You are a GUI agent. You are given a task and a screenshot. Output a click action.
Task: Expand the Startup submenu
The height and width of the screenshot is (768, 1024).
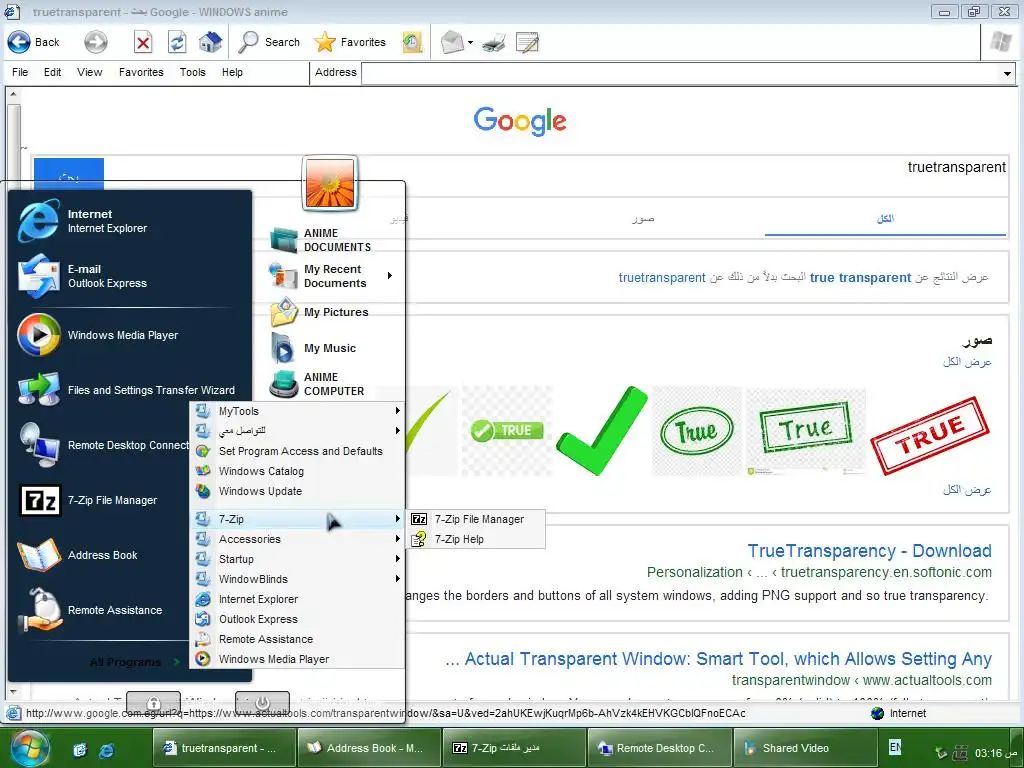tap(297, 559)
